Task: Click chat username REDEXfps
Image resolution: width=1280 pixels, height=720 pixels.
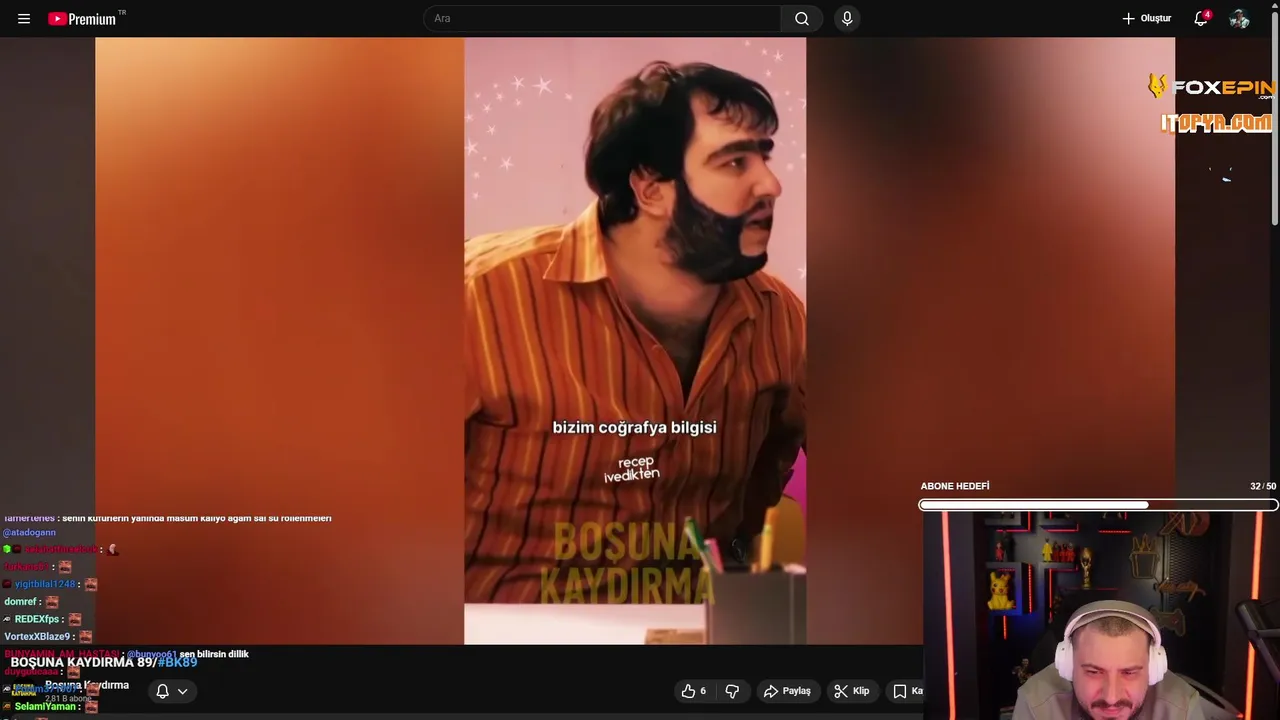Action: click(37, 619)
